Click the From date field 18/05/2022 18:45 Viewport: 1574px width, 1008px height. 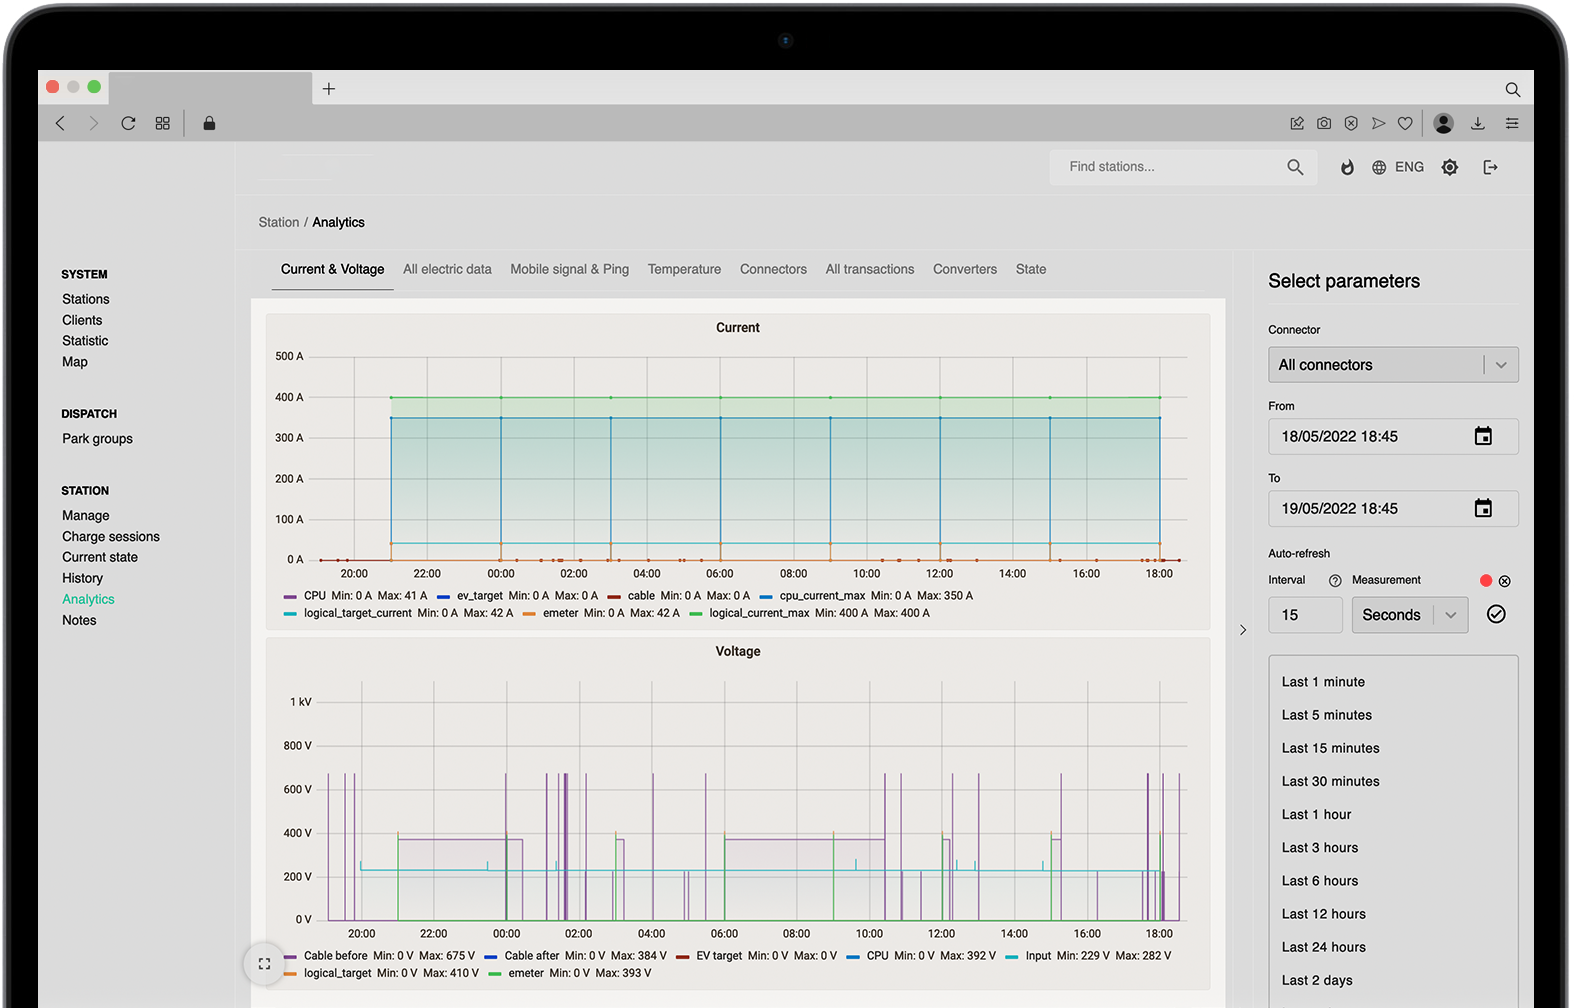point(1393,437)
